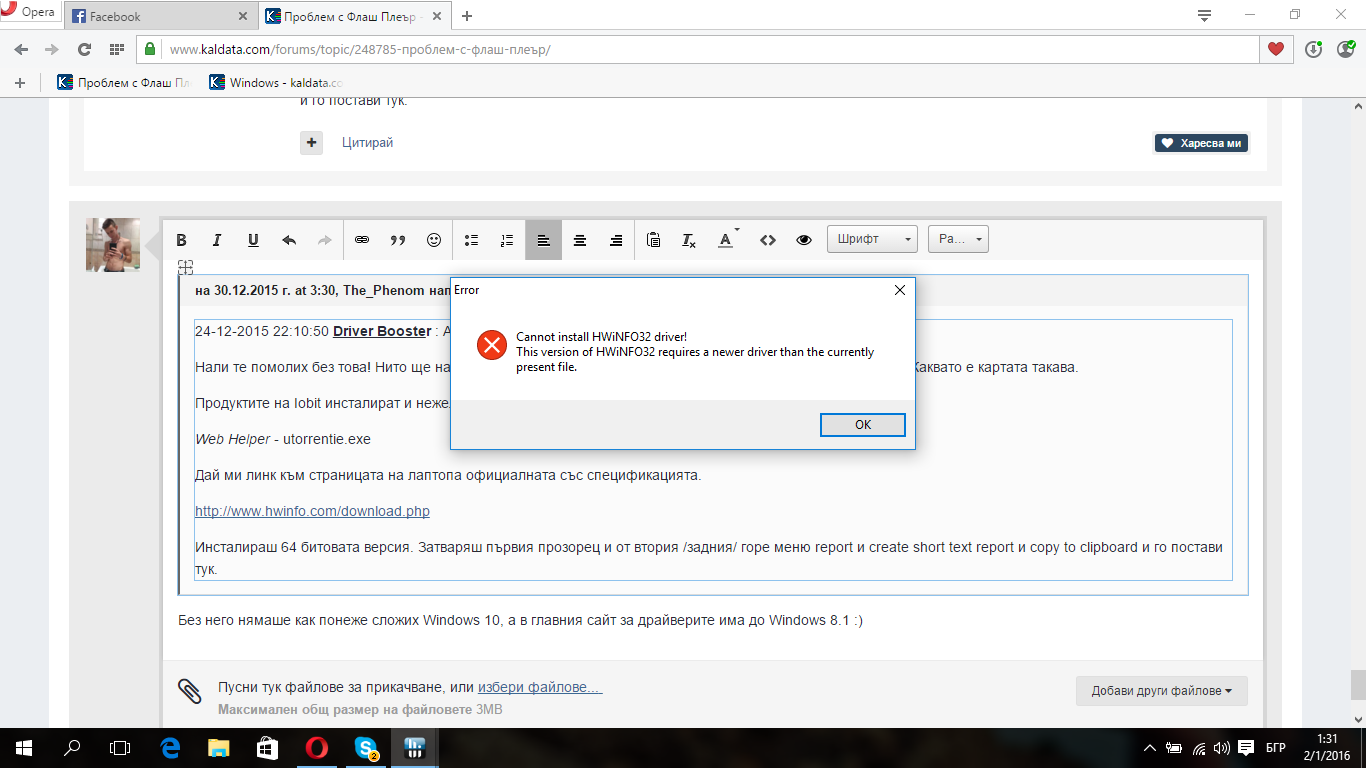The height and width of the screenshot is (768, 1366).
Task: Remove text formatting
Action: point(688,240)
